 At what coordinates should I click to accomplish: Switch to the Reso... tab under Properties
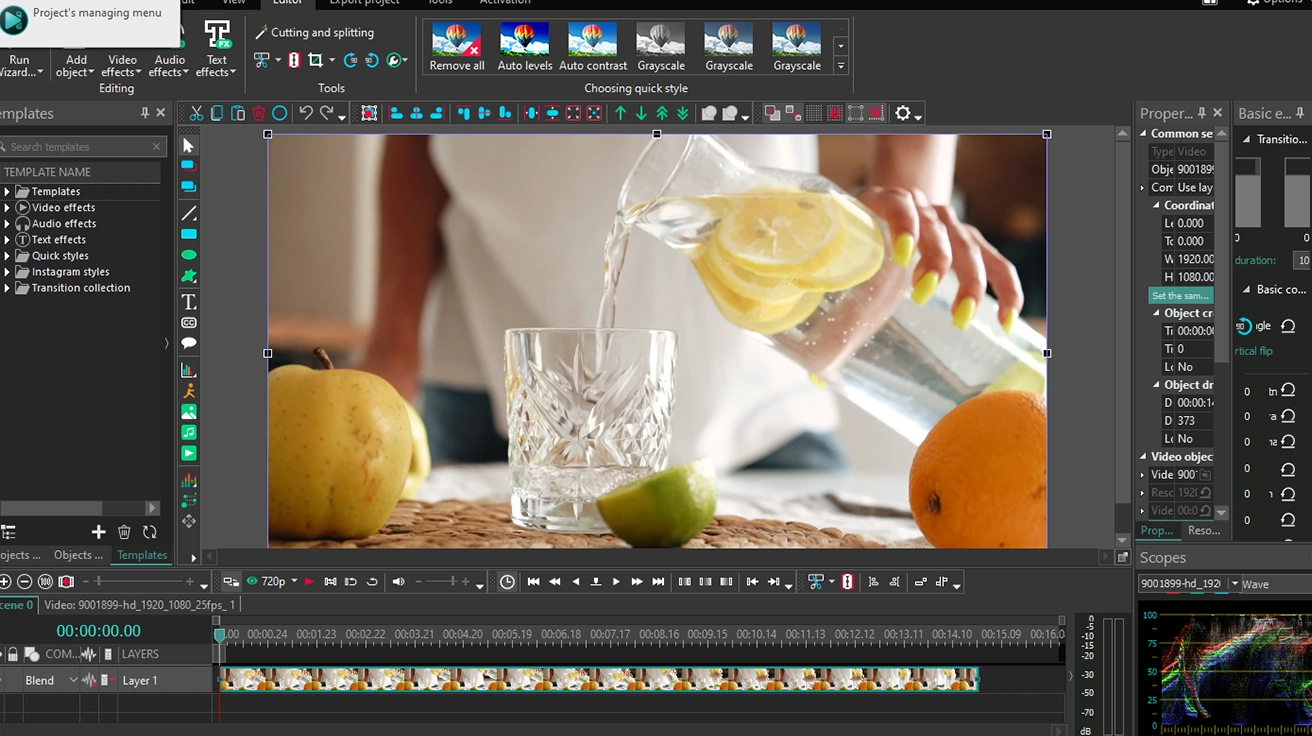point(1203,530)
